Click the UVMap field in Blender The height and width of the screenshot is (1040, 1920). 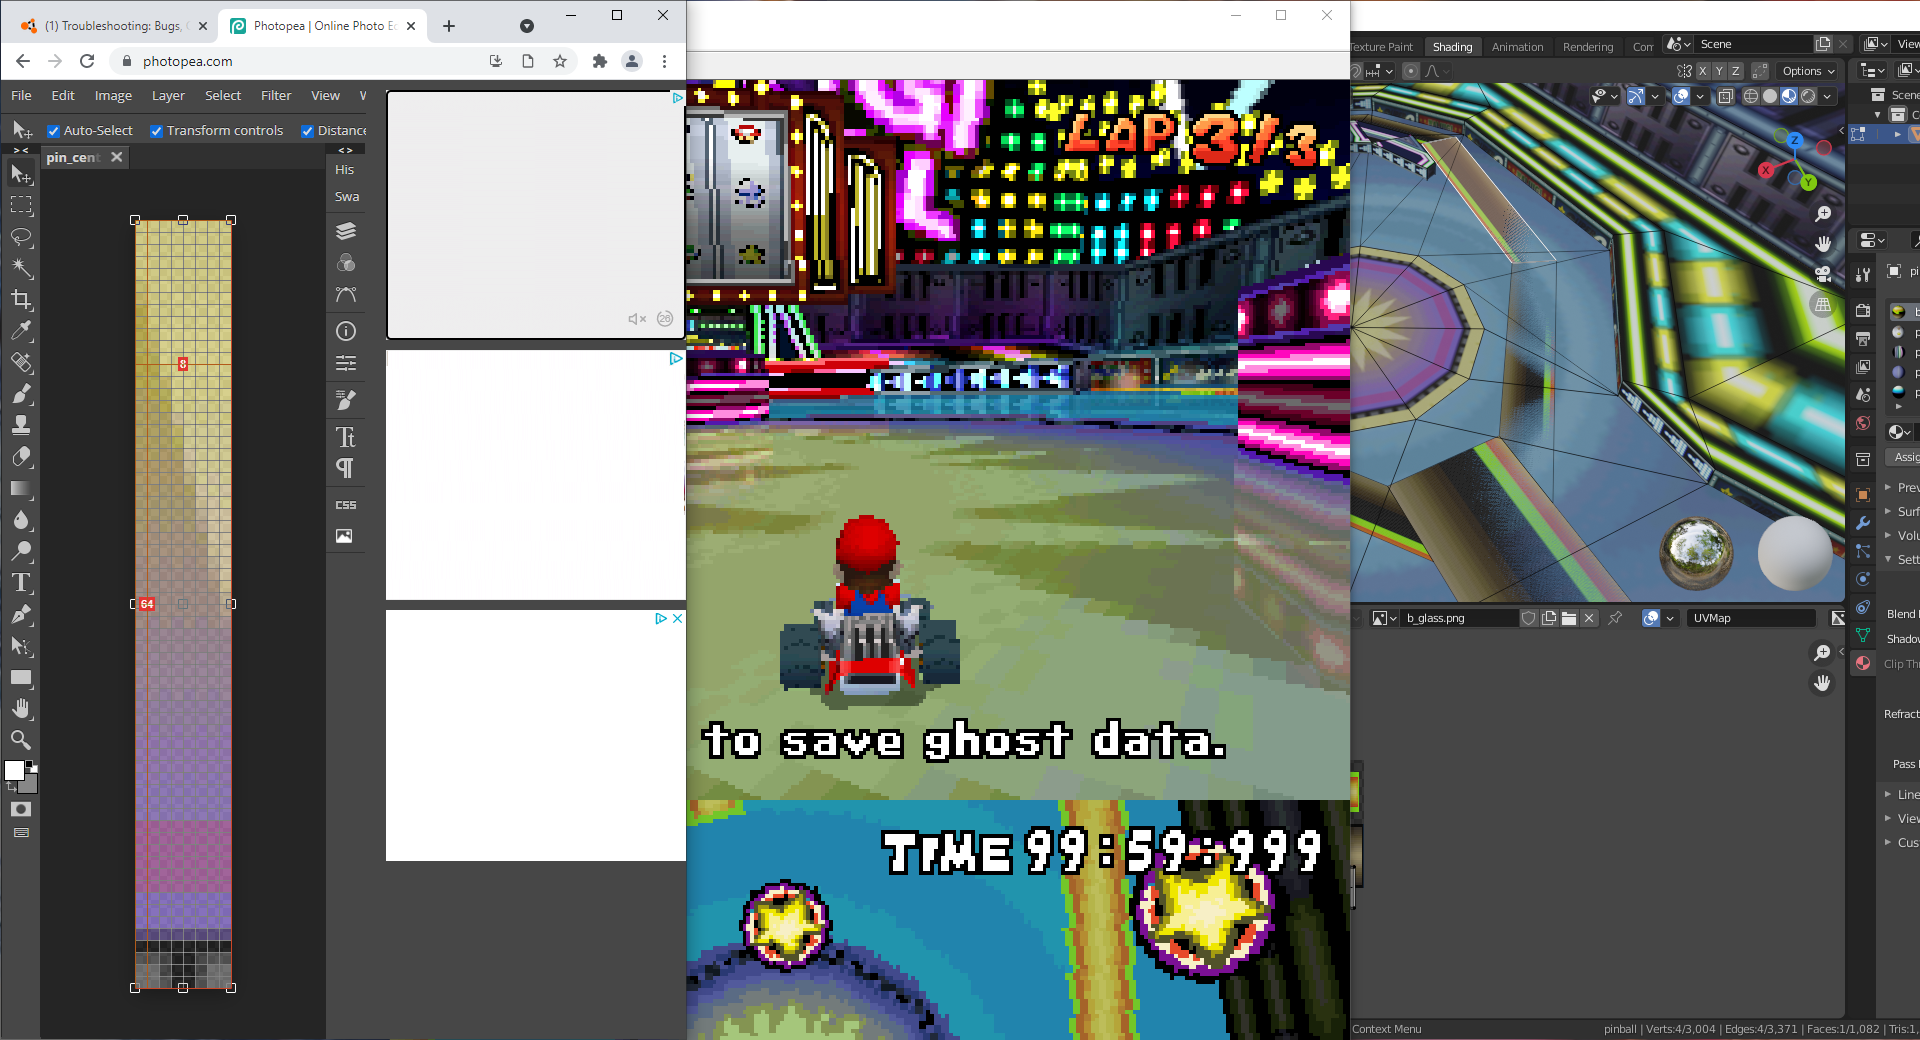(1751, 618)
